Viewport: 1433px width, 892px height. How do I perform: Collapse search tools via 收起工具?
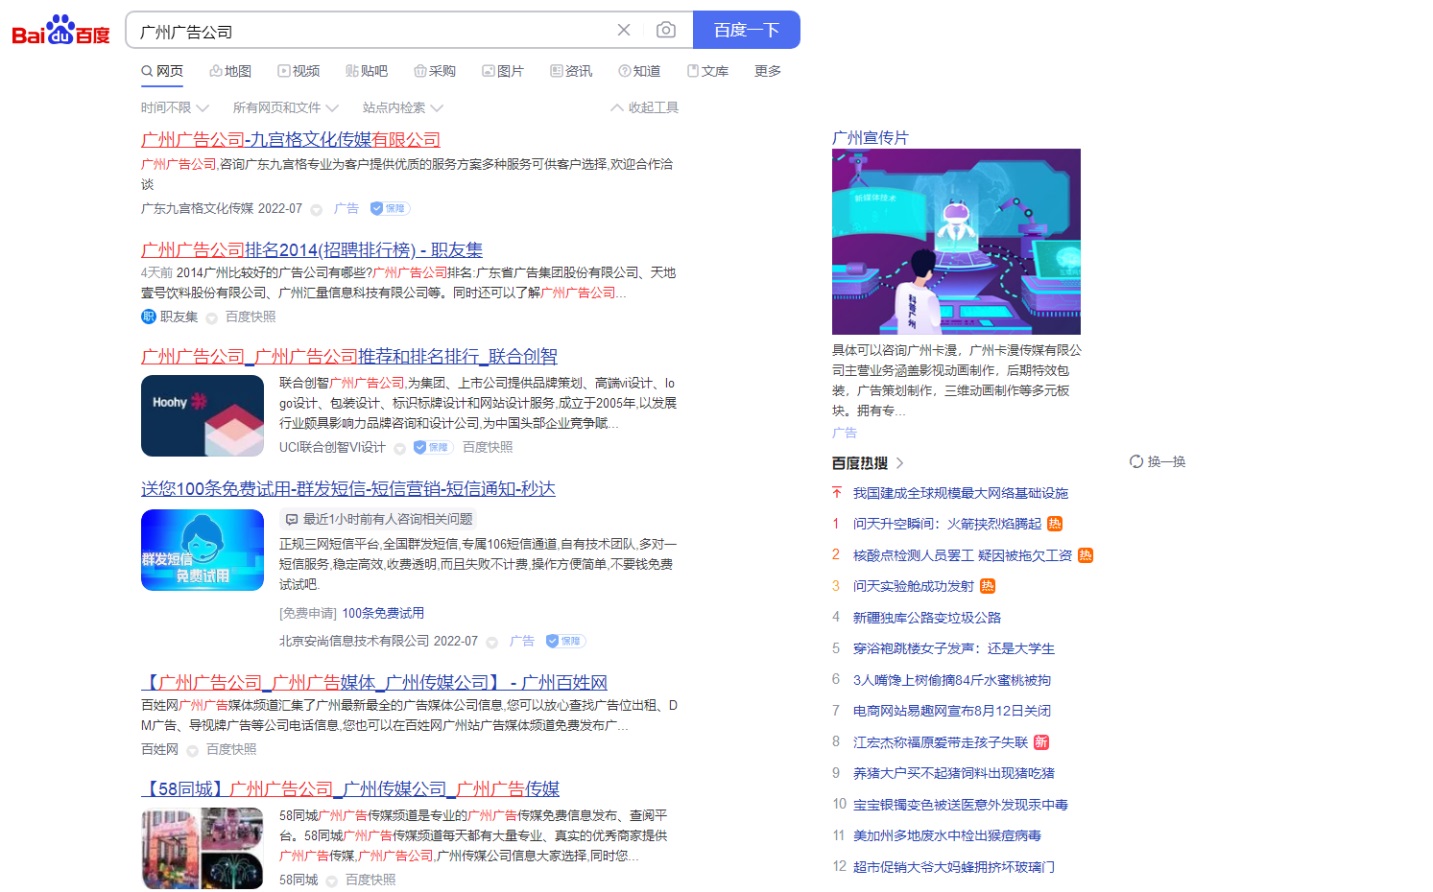645,108
